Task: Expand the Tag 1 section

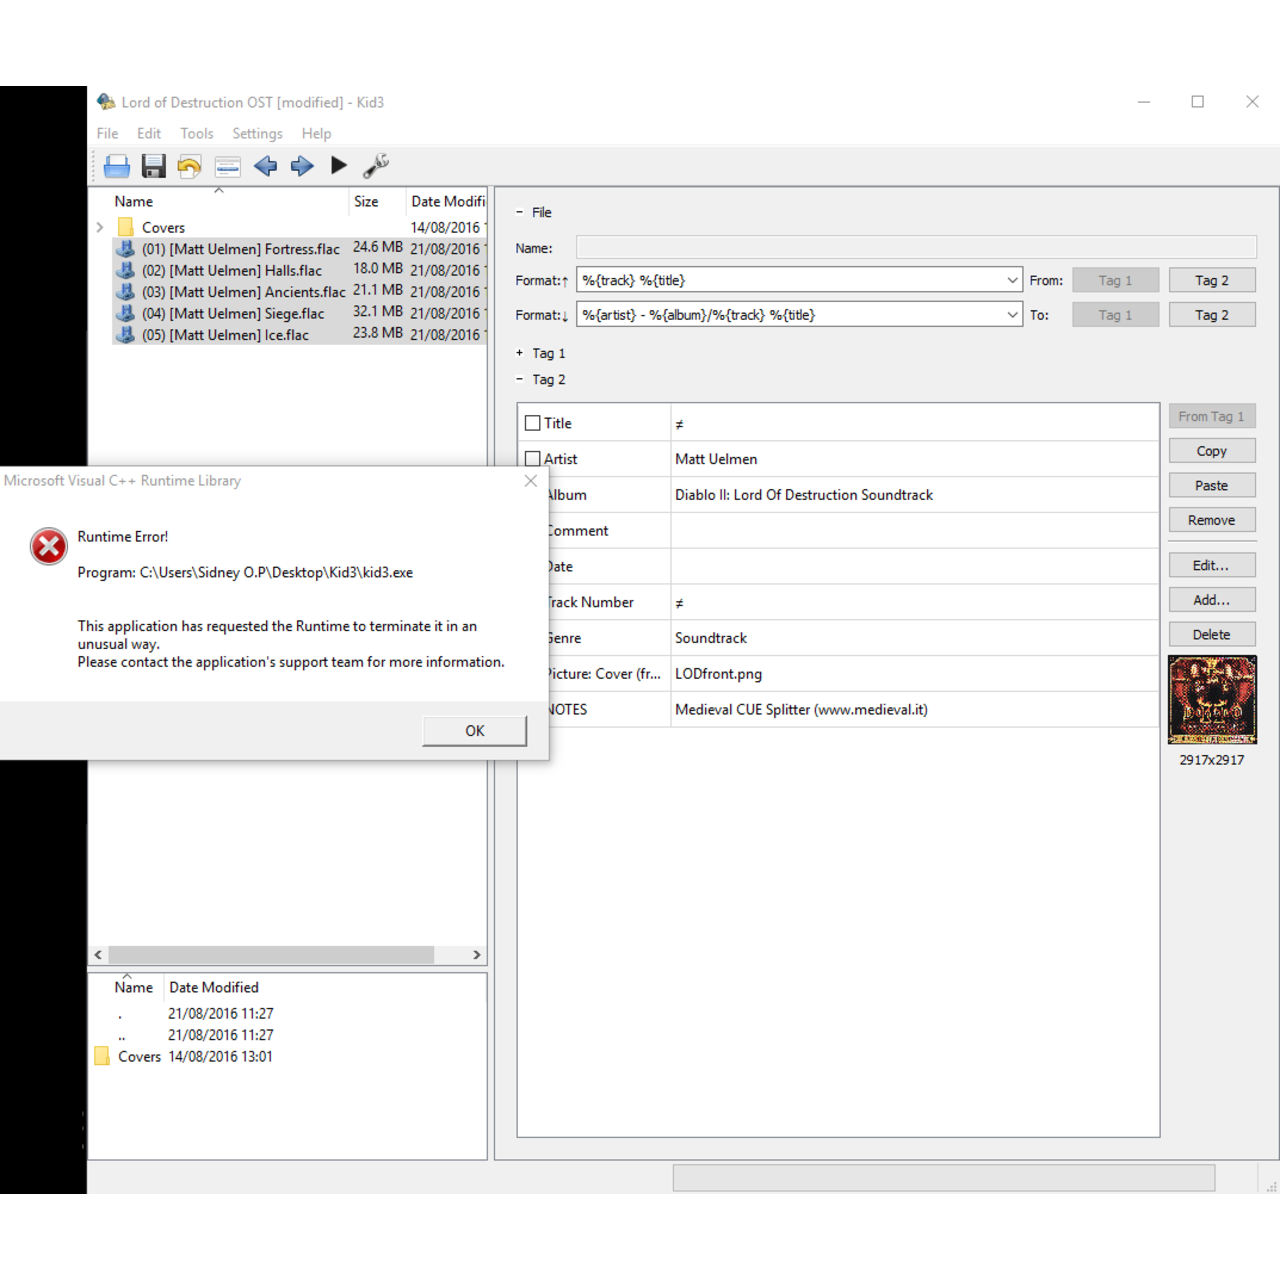Action: [520, 353]
